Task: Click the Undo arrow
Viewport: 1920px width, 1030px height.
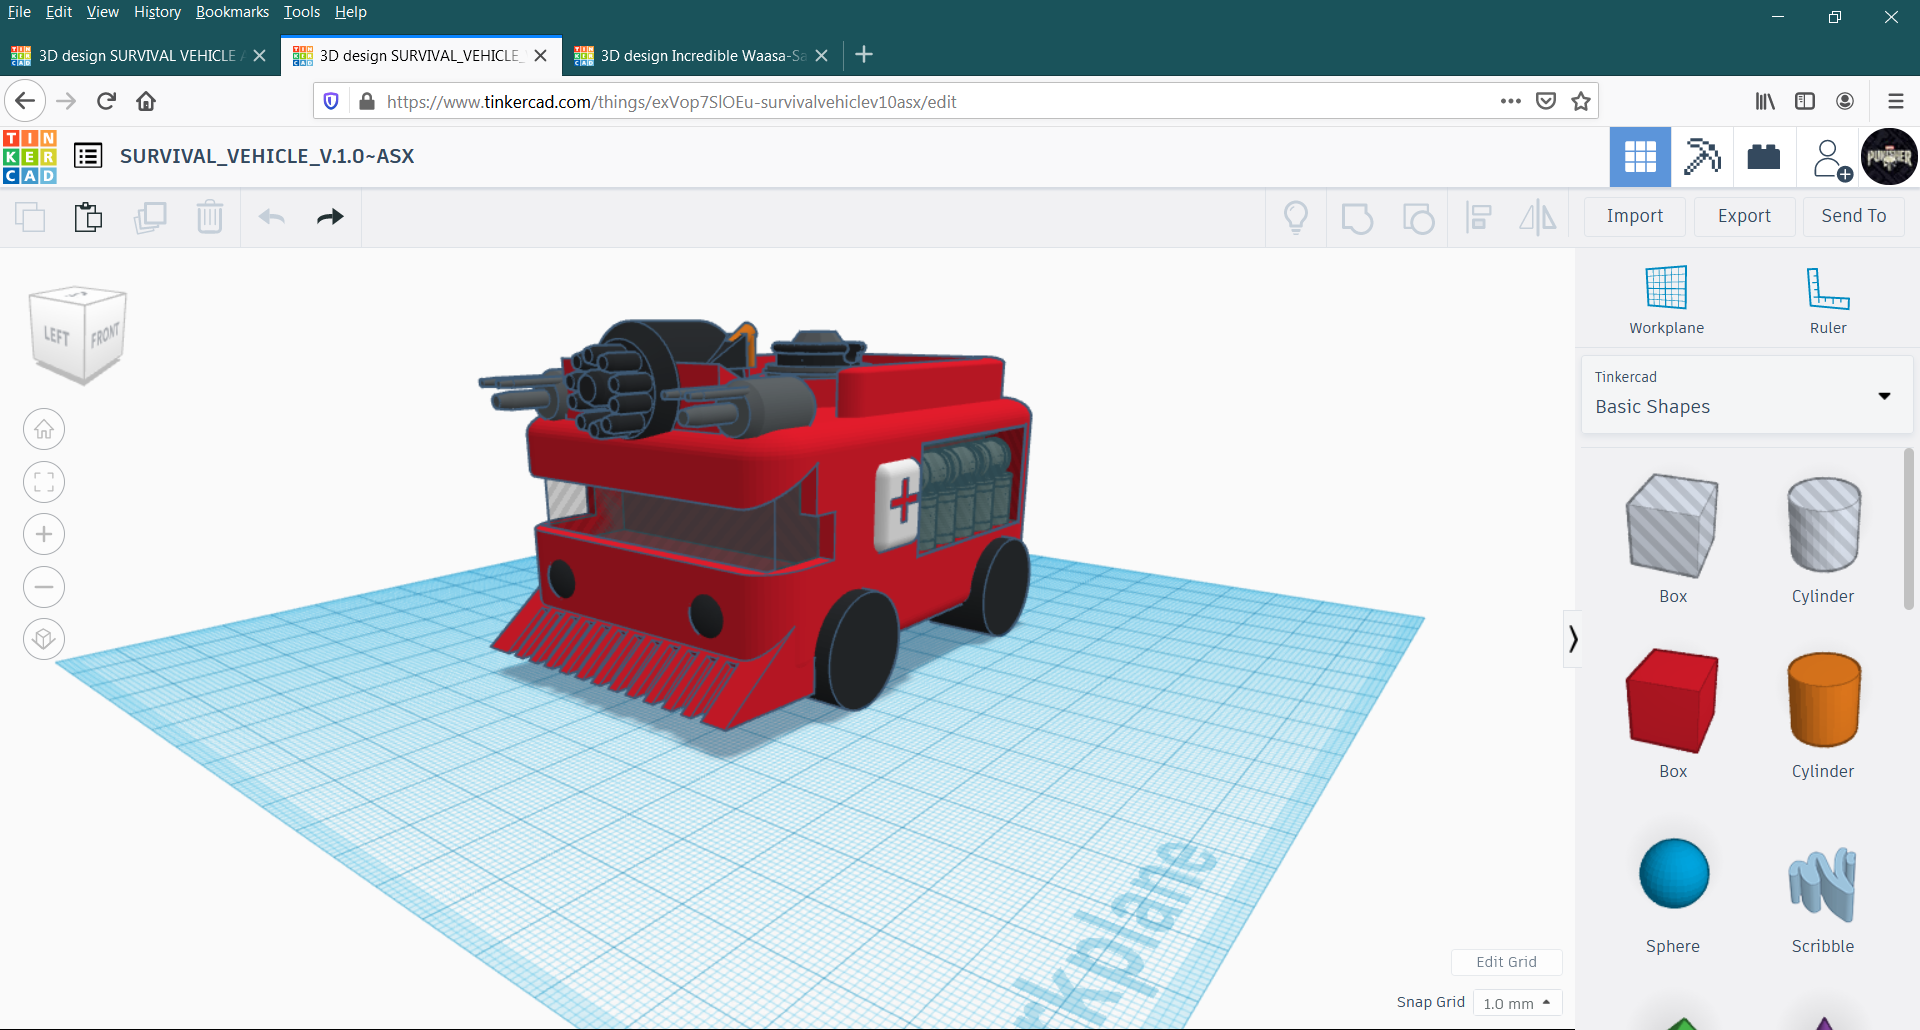Action: 271,217
